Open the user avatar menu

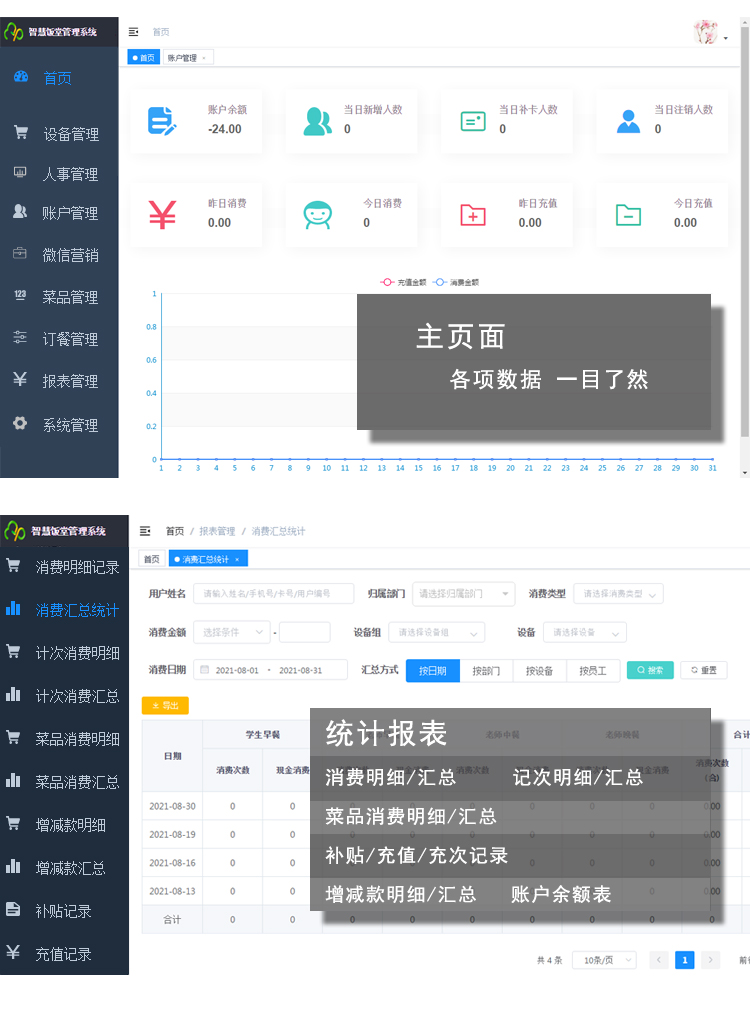click(710, 32)
